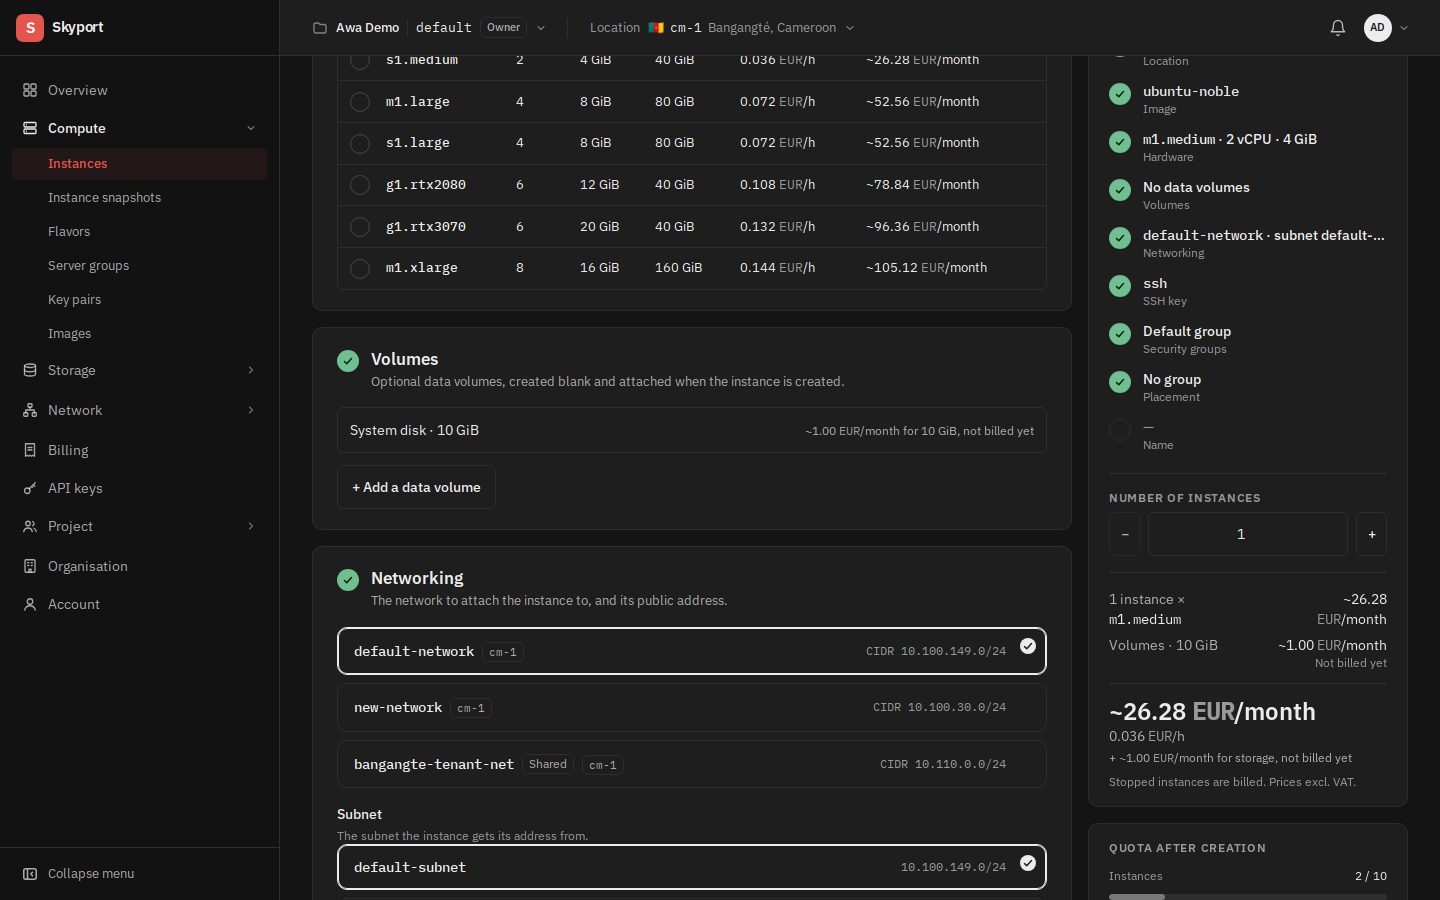The width and height of the screenshot is (1440, 900).
Task: Click the API keys key icon
Action: [x=30, y=488]
